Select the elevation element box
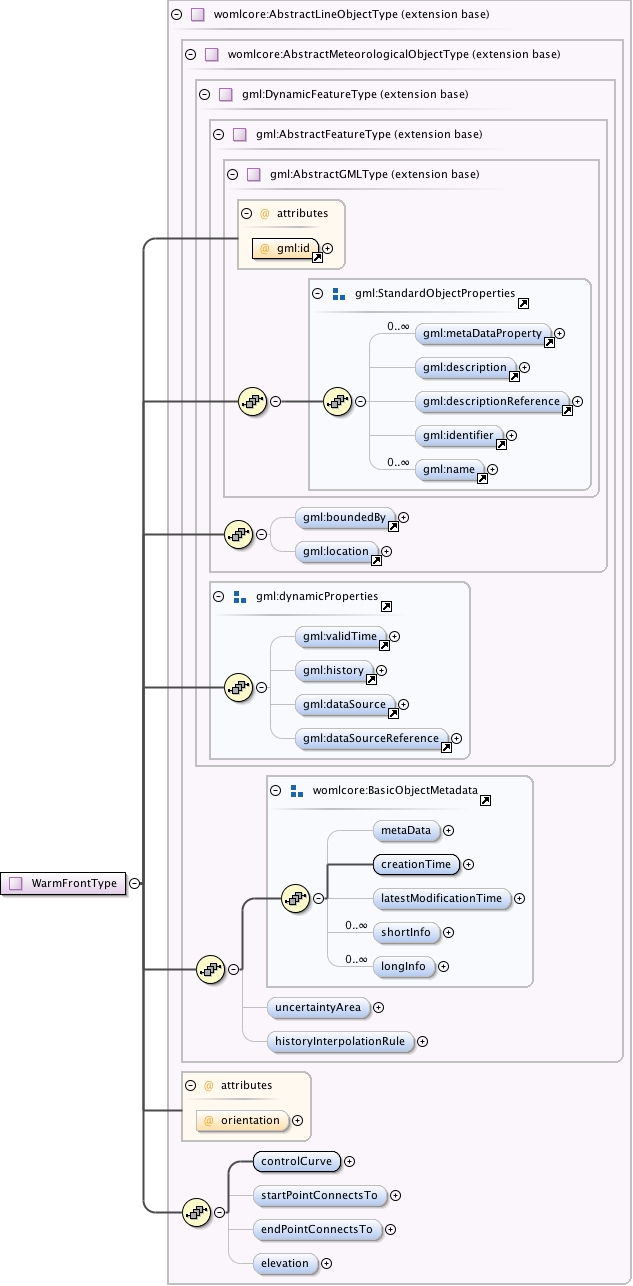This screenshot has height=1286, width=633. point(285,1263)
